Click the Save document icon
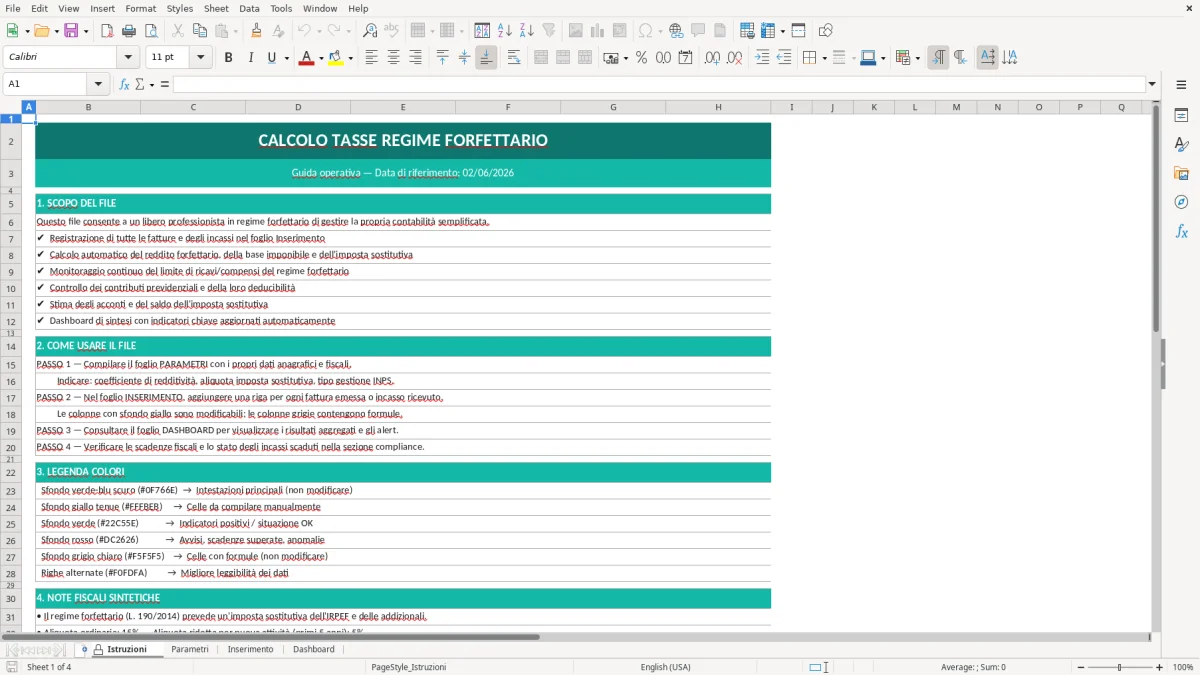The image size is (1200, 675). click(71, 31)
